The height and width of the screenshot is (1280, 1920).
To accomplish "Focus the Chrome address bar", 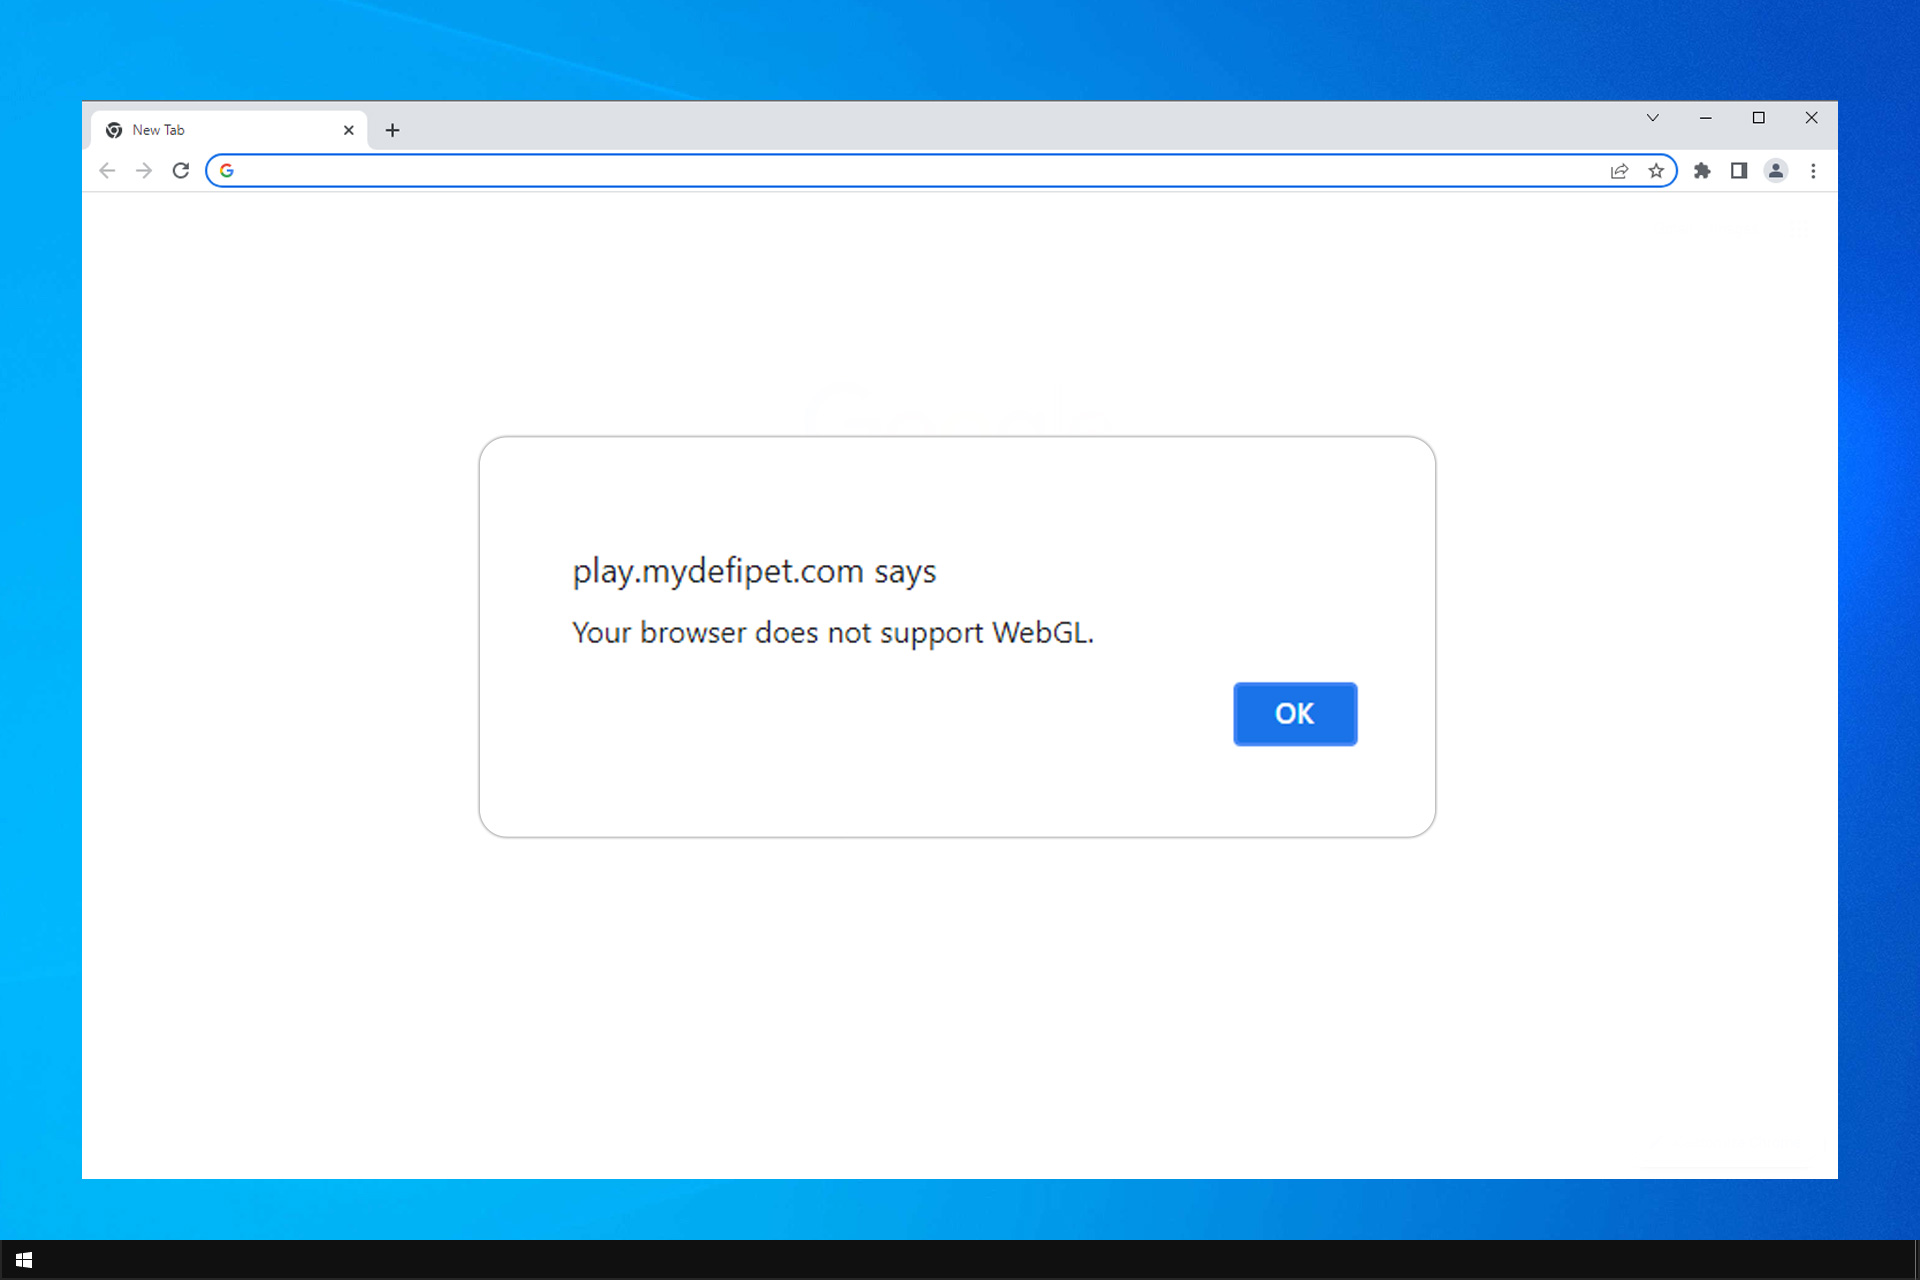I will tap(940, 171).
